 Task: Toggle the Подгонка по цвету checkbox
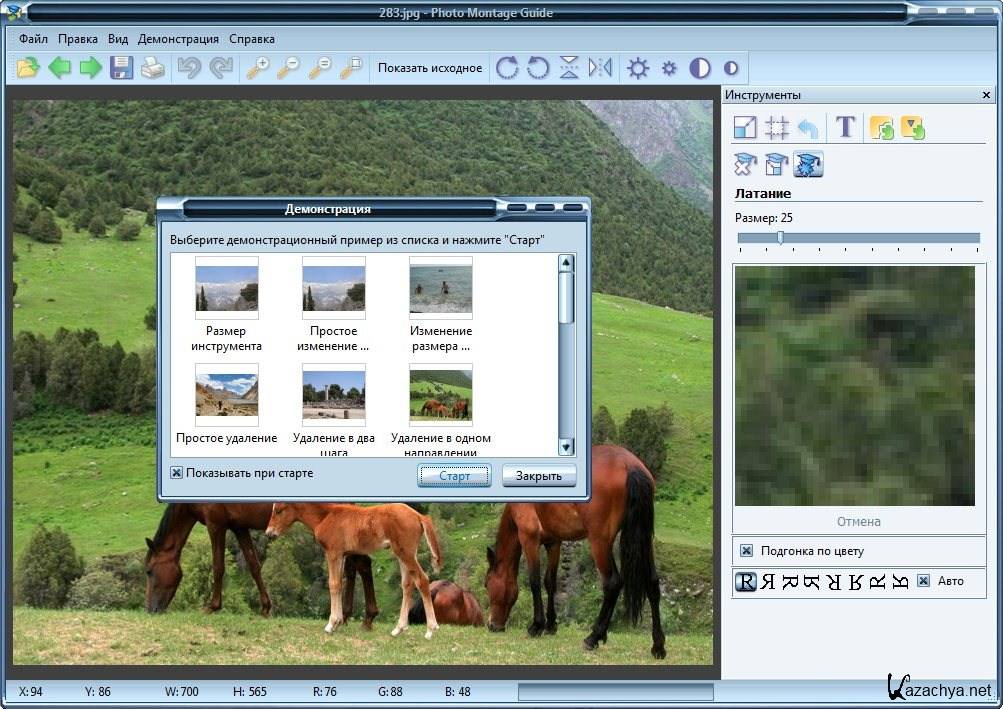click(746, 551)
